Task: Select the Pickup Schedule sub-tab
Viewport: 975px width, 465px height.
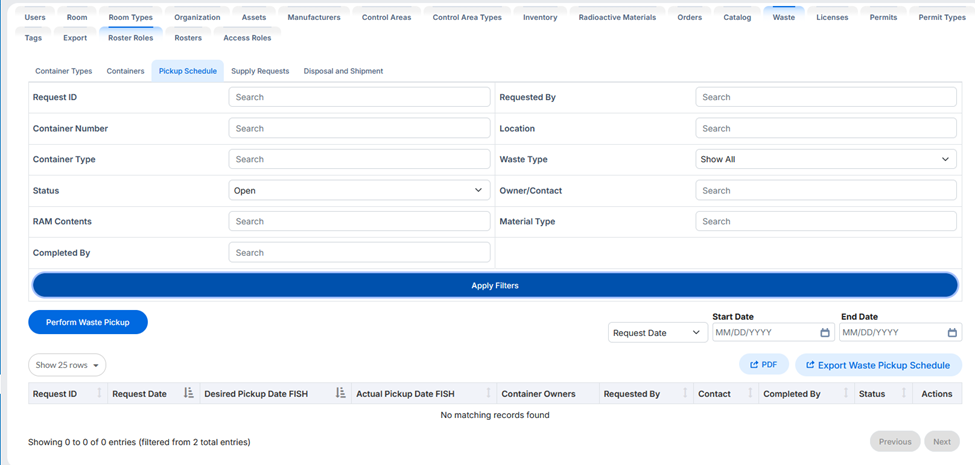Action: point(188,71)
